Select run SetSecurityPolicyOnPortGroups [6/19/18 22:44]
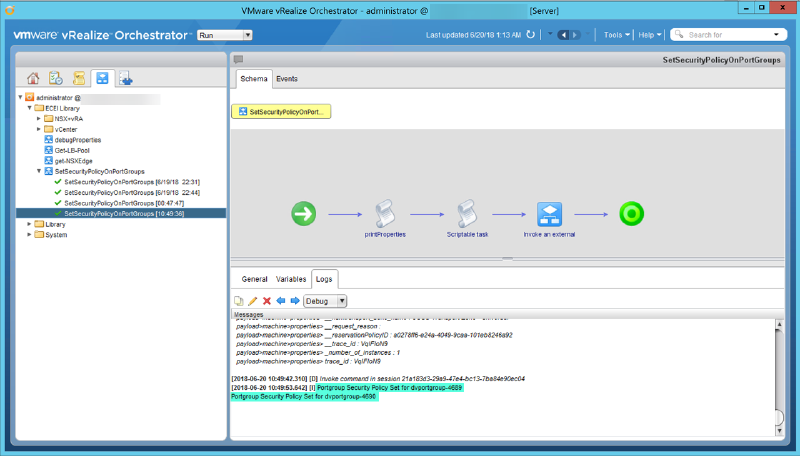The height and width of the screenshot is (456, 800). [132, 193]
